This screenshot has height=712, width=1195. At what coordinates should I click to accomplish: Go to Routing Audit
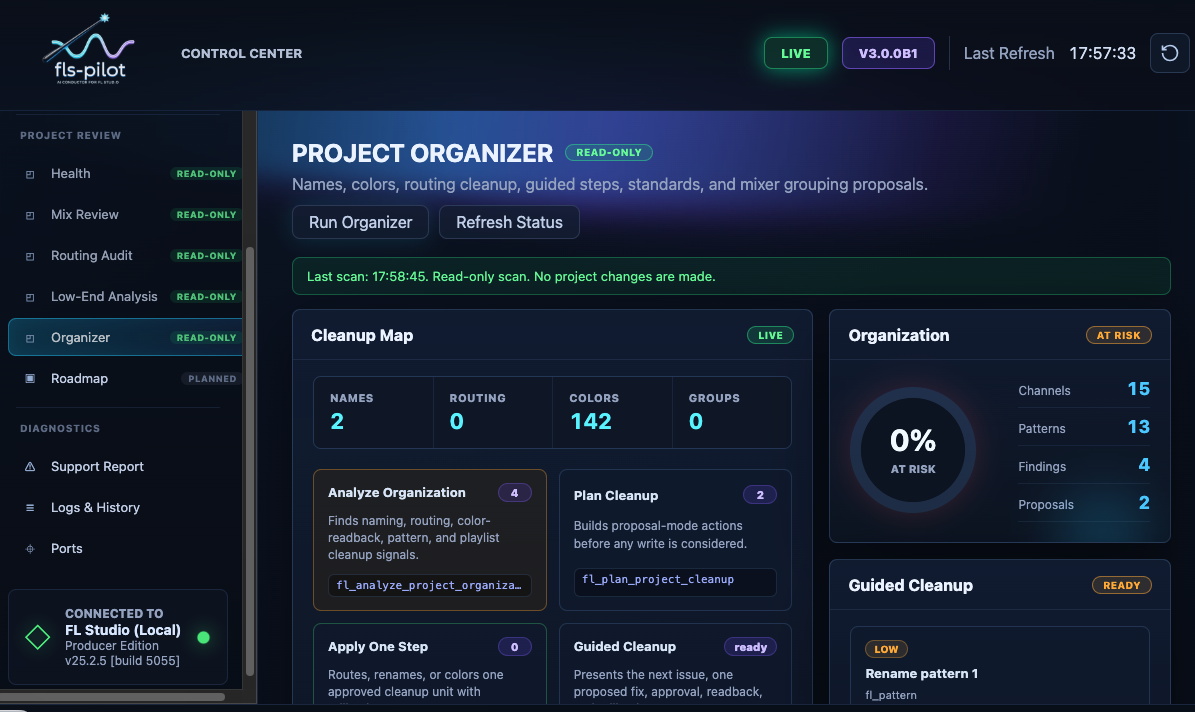(x=125, y=256)
